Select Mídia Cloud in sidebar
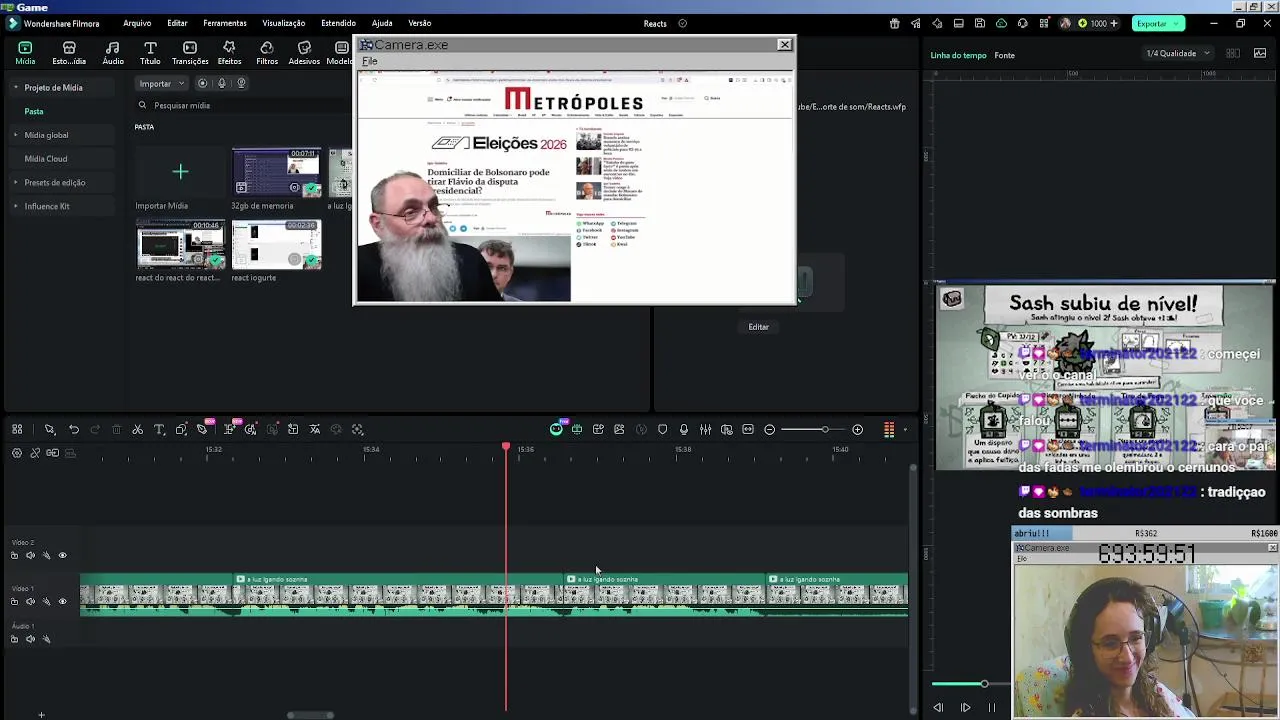This screenshot has height=720, width=1280. tap(46, 159)
